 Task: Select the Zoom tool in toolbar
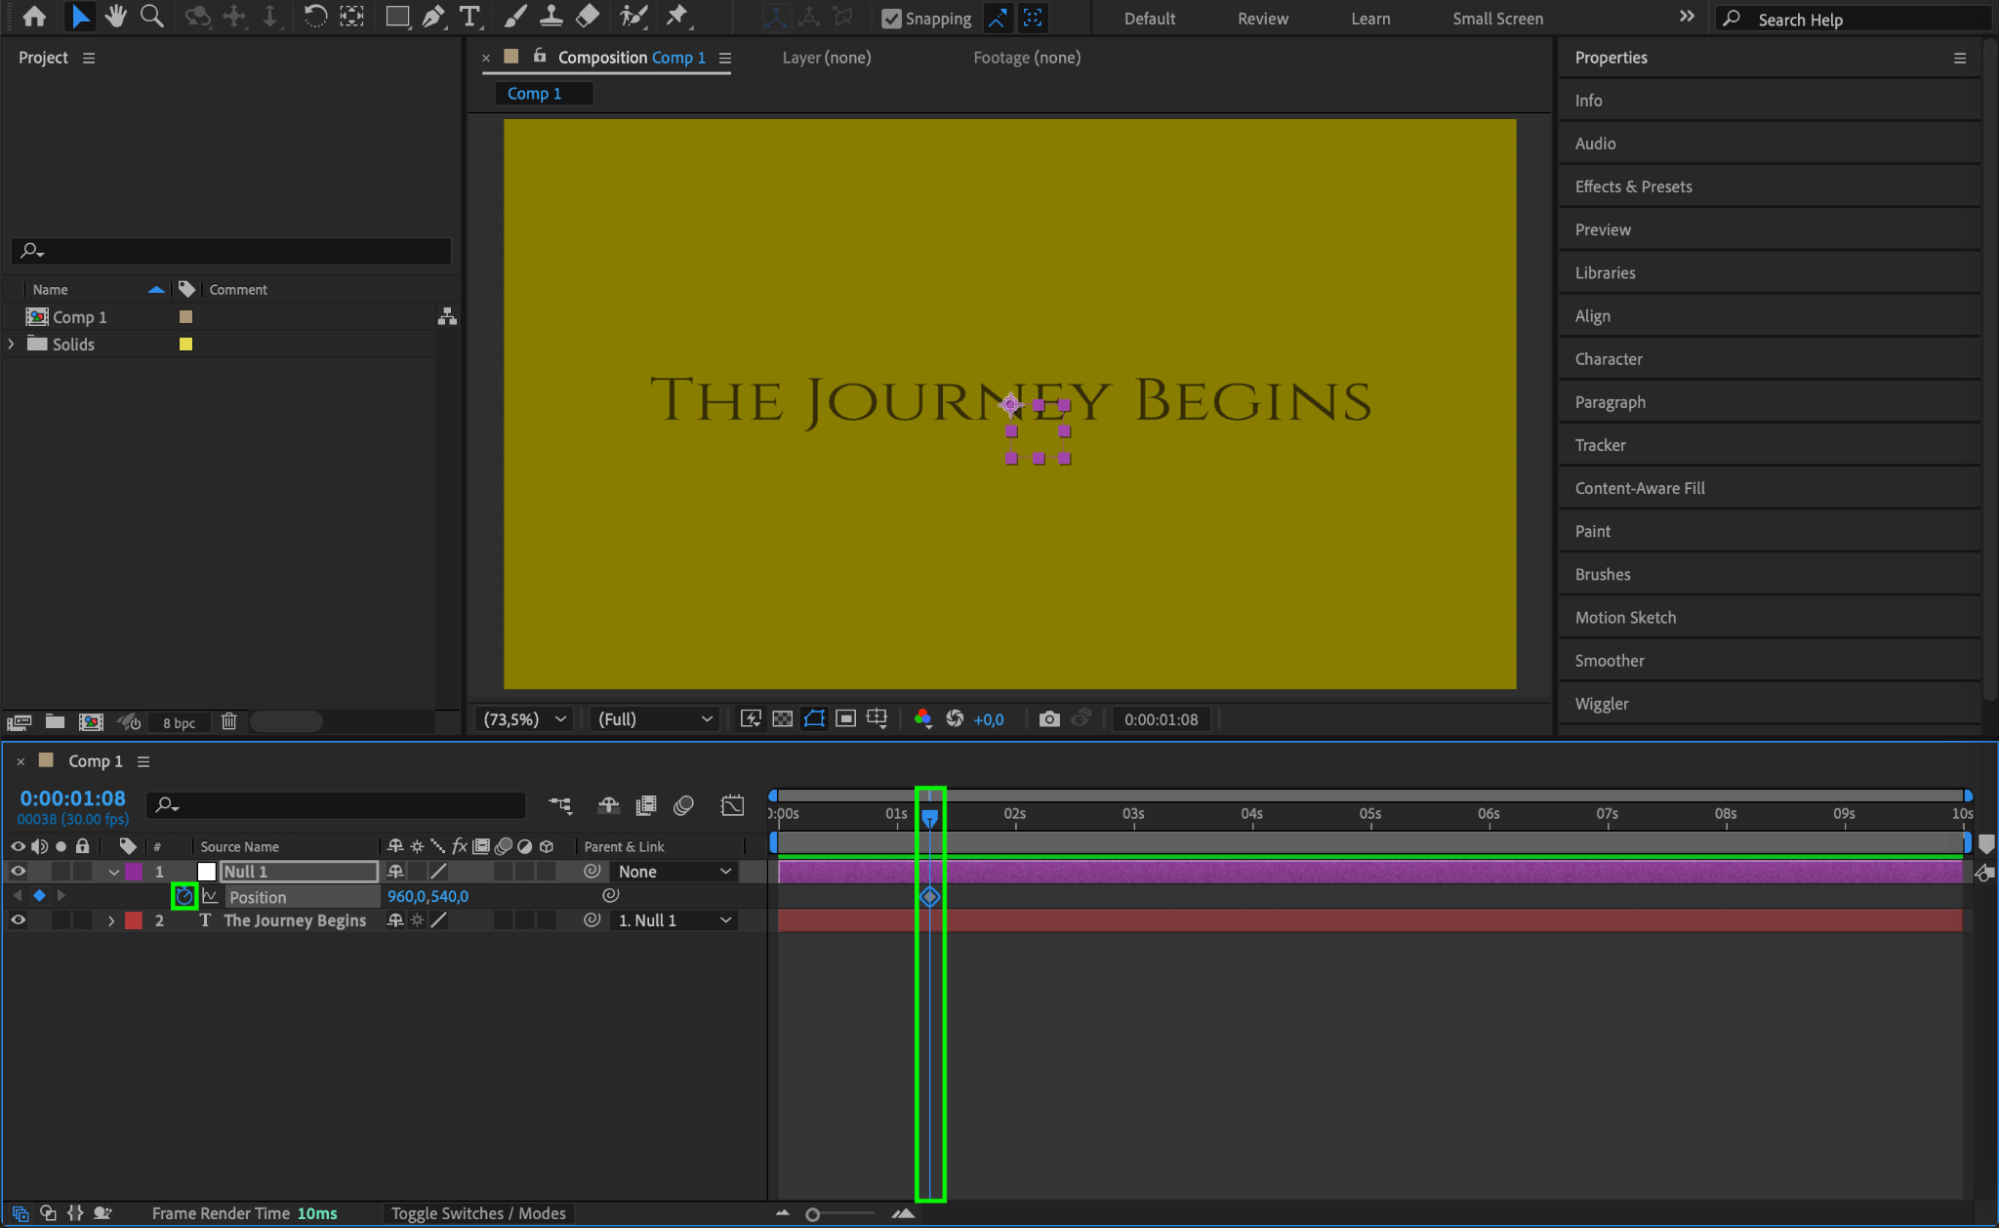(x=152, y=16)
